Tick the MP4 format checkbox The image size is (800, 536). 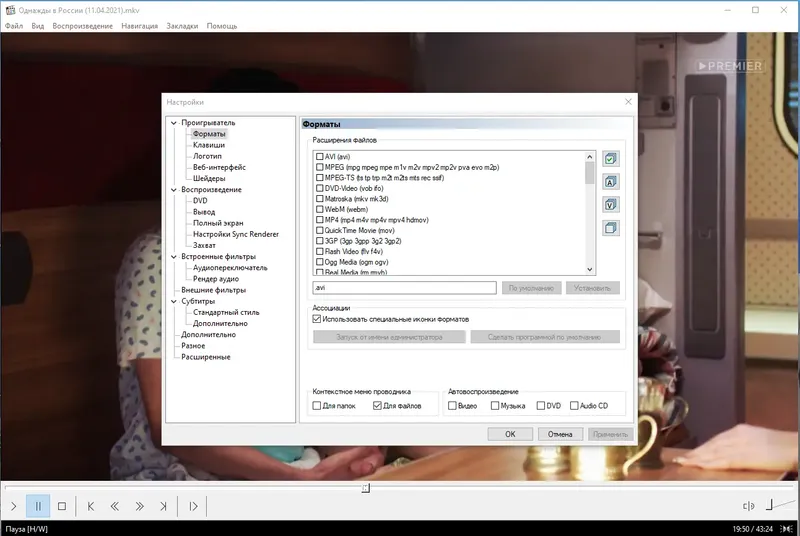(319, 220)
